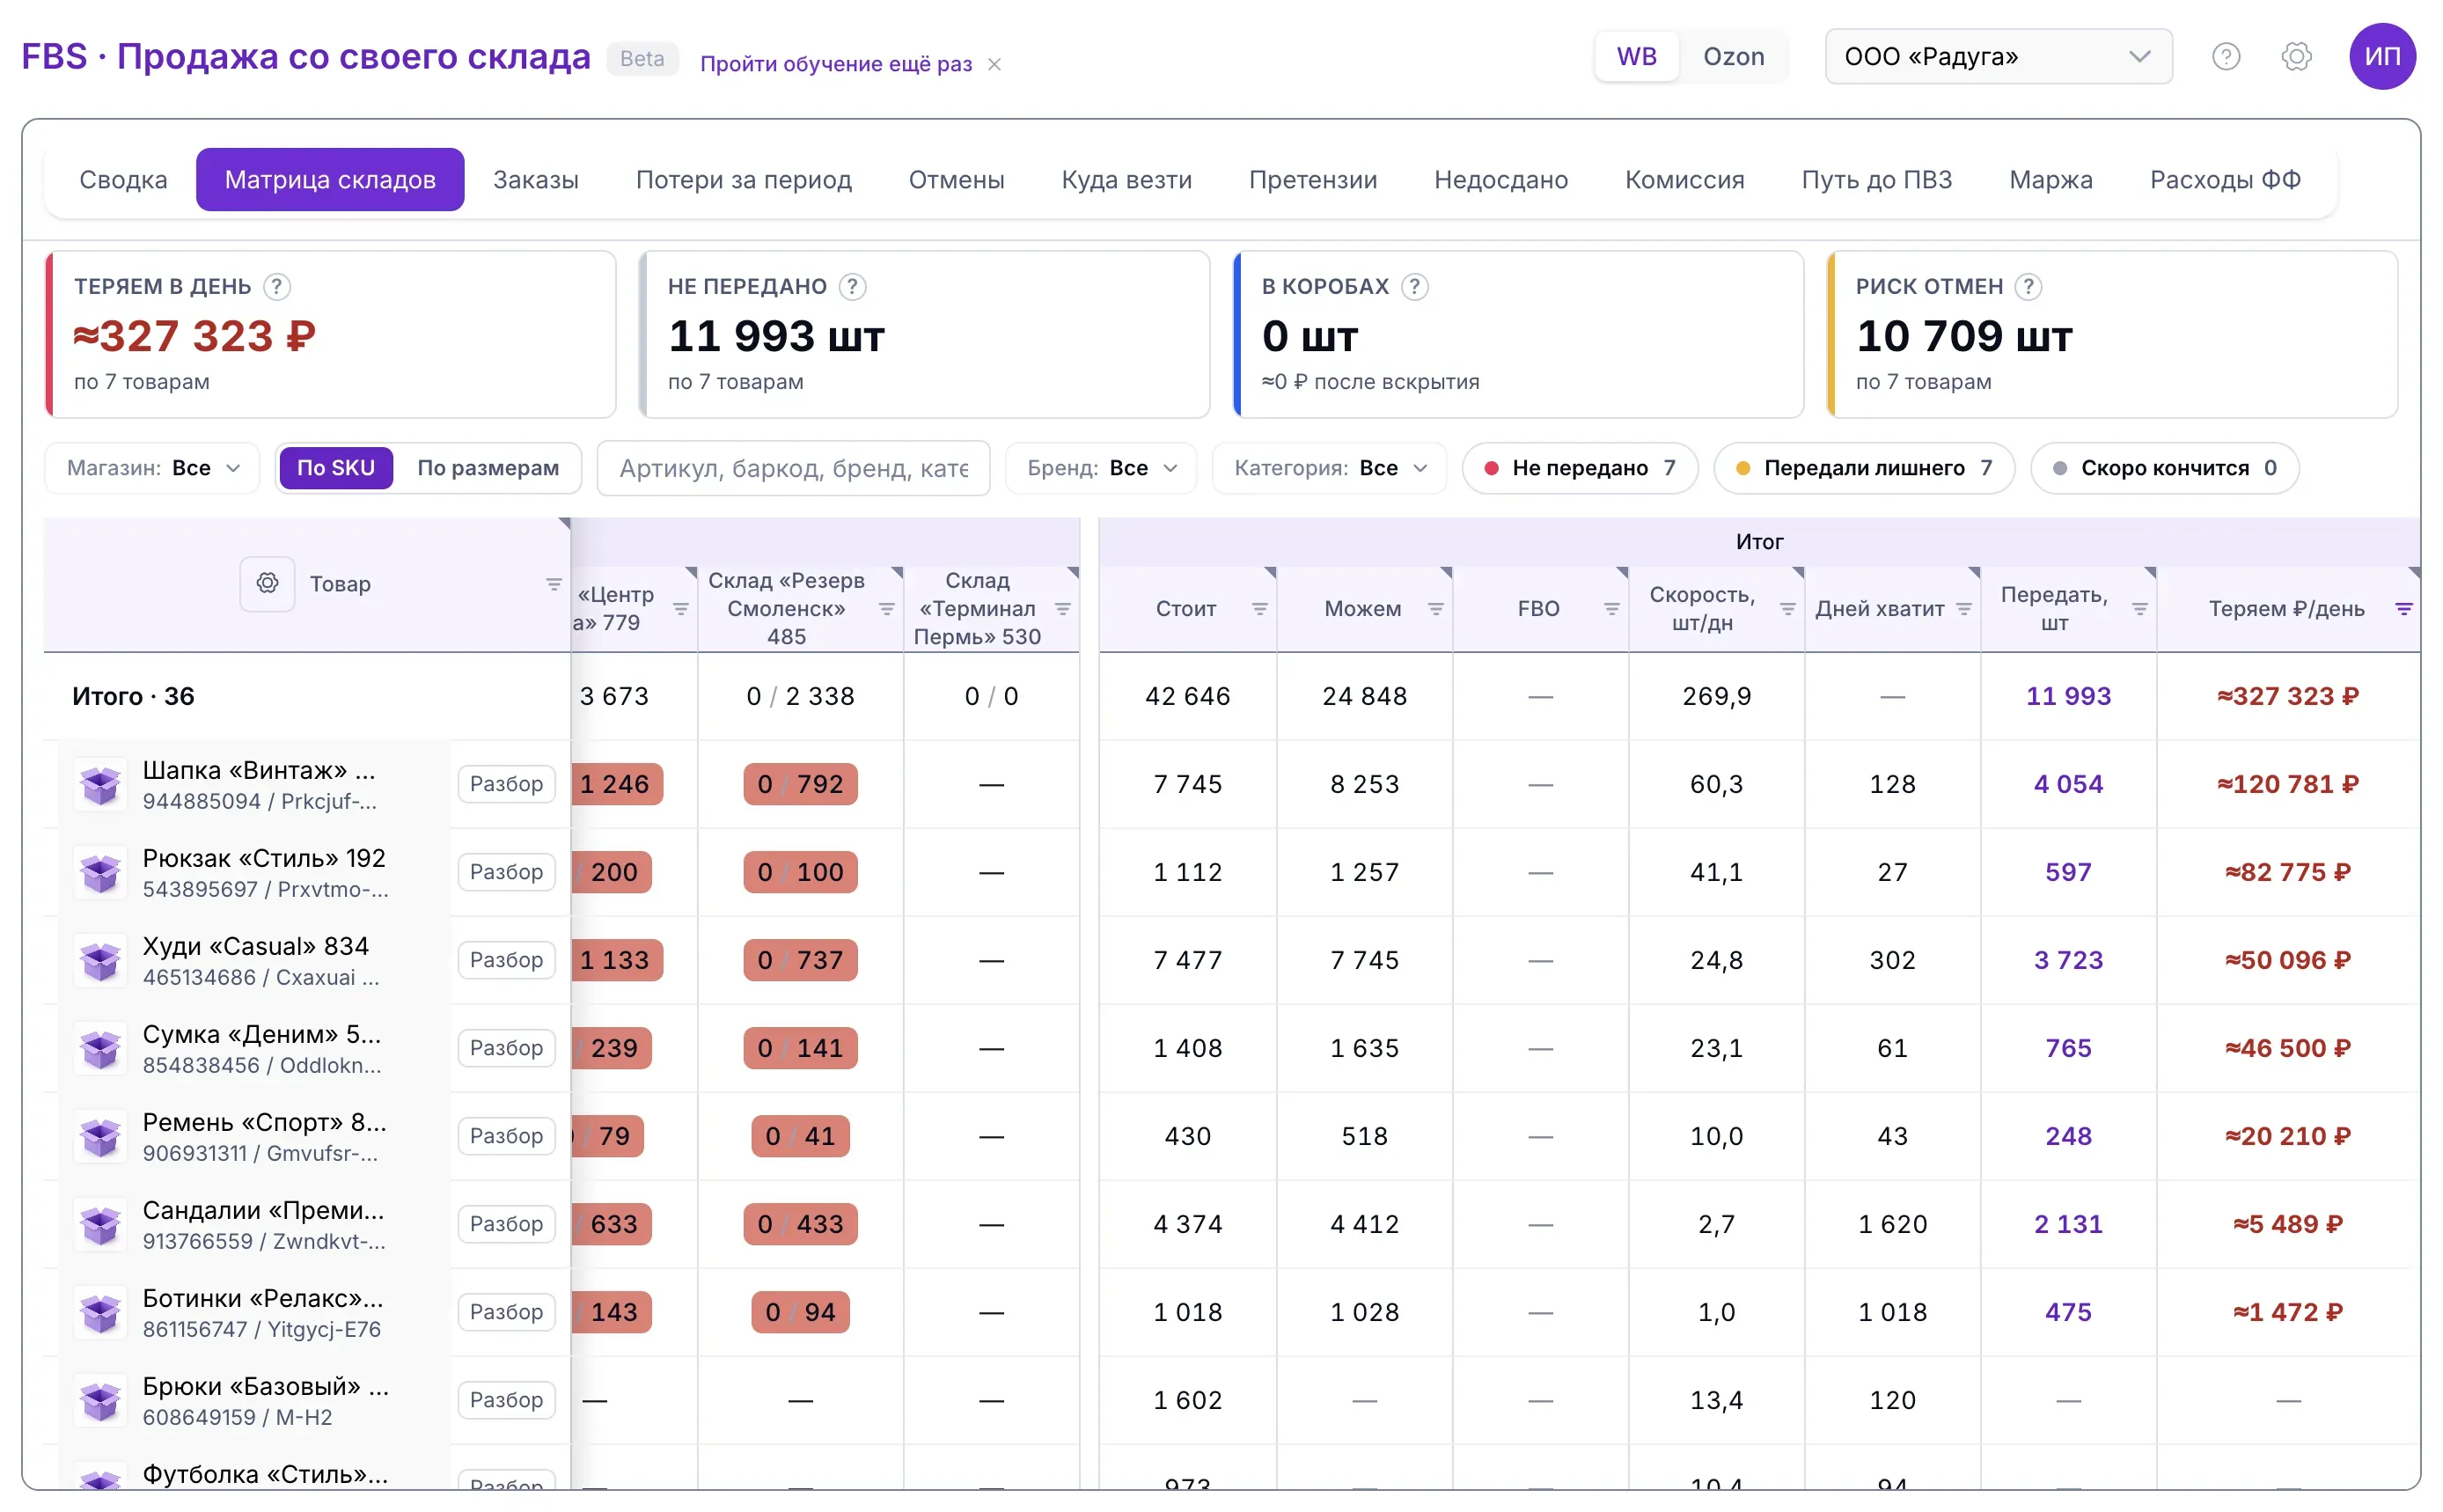Switch marketplace to WB

pyautogui.click(x=1636, y=57)
